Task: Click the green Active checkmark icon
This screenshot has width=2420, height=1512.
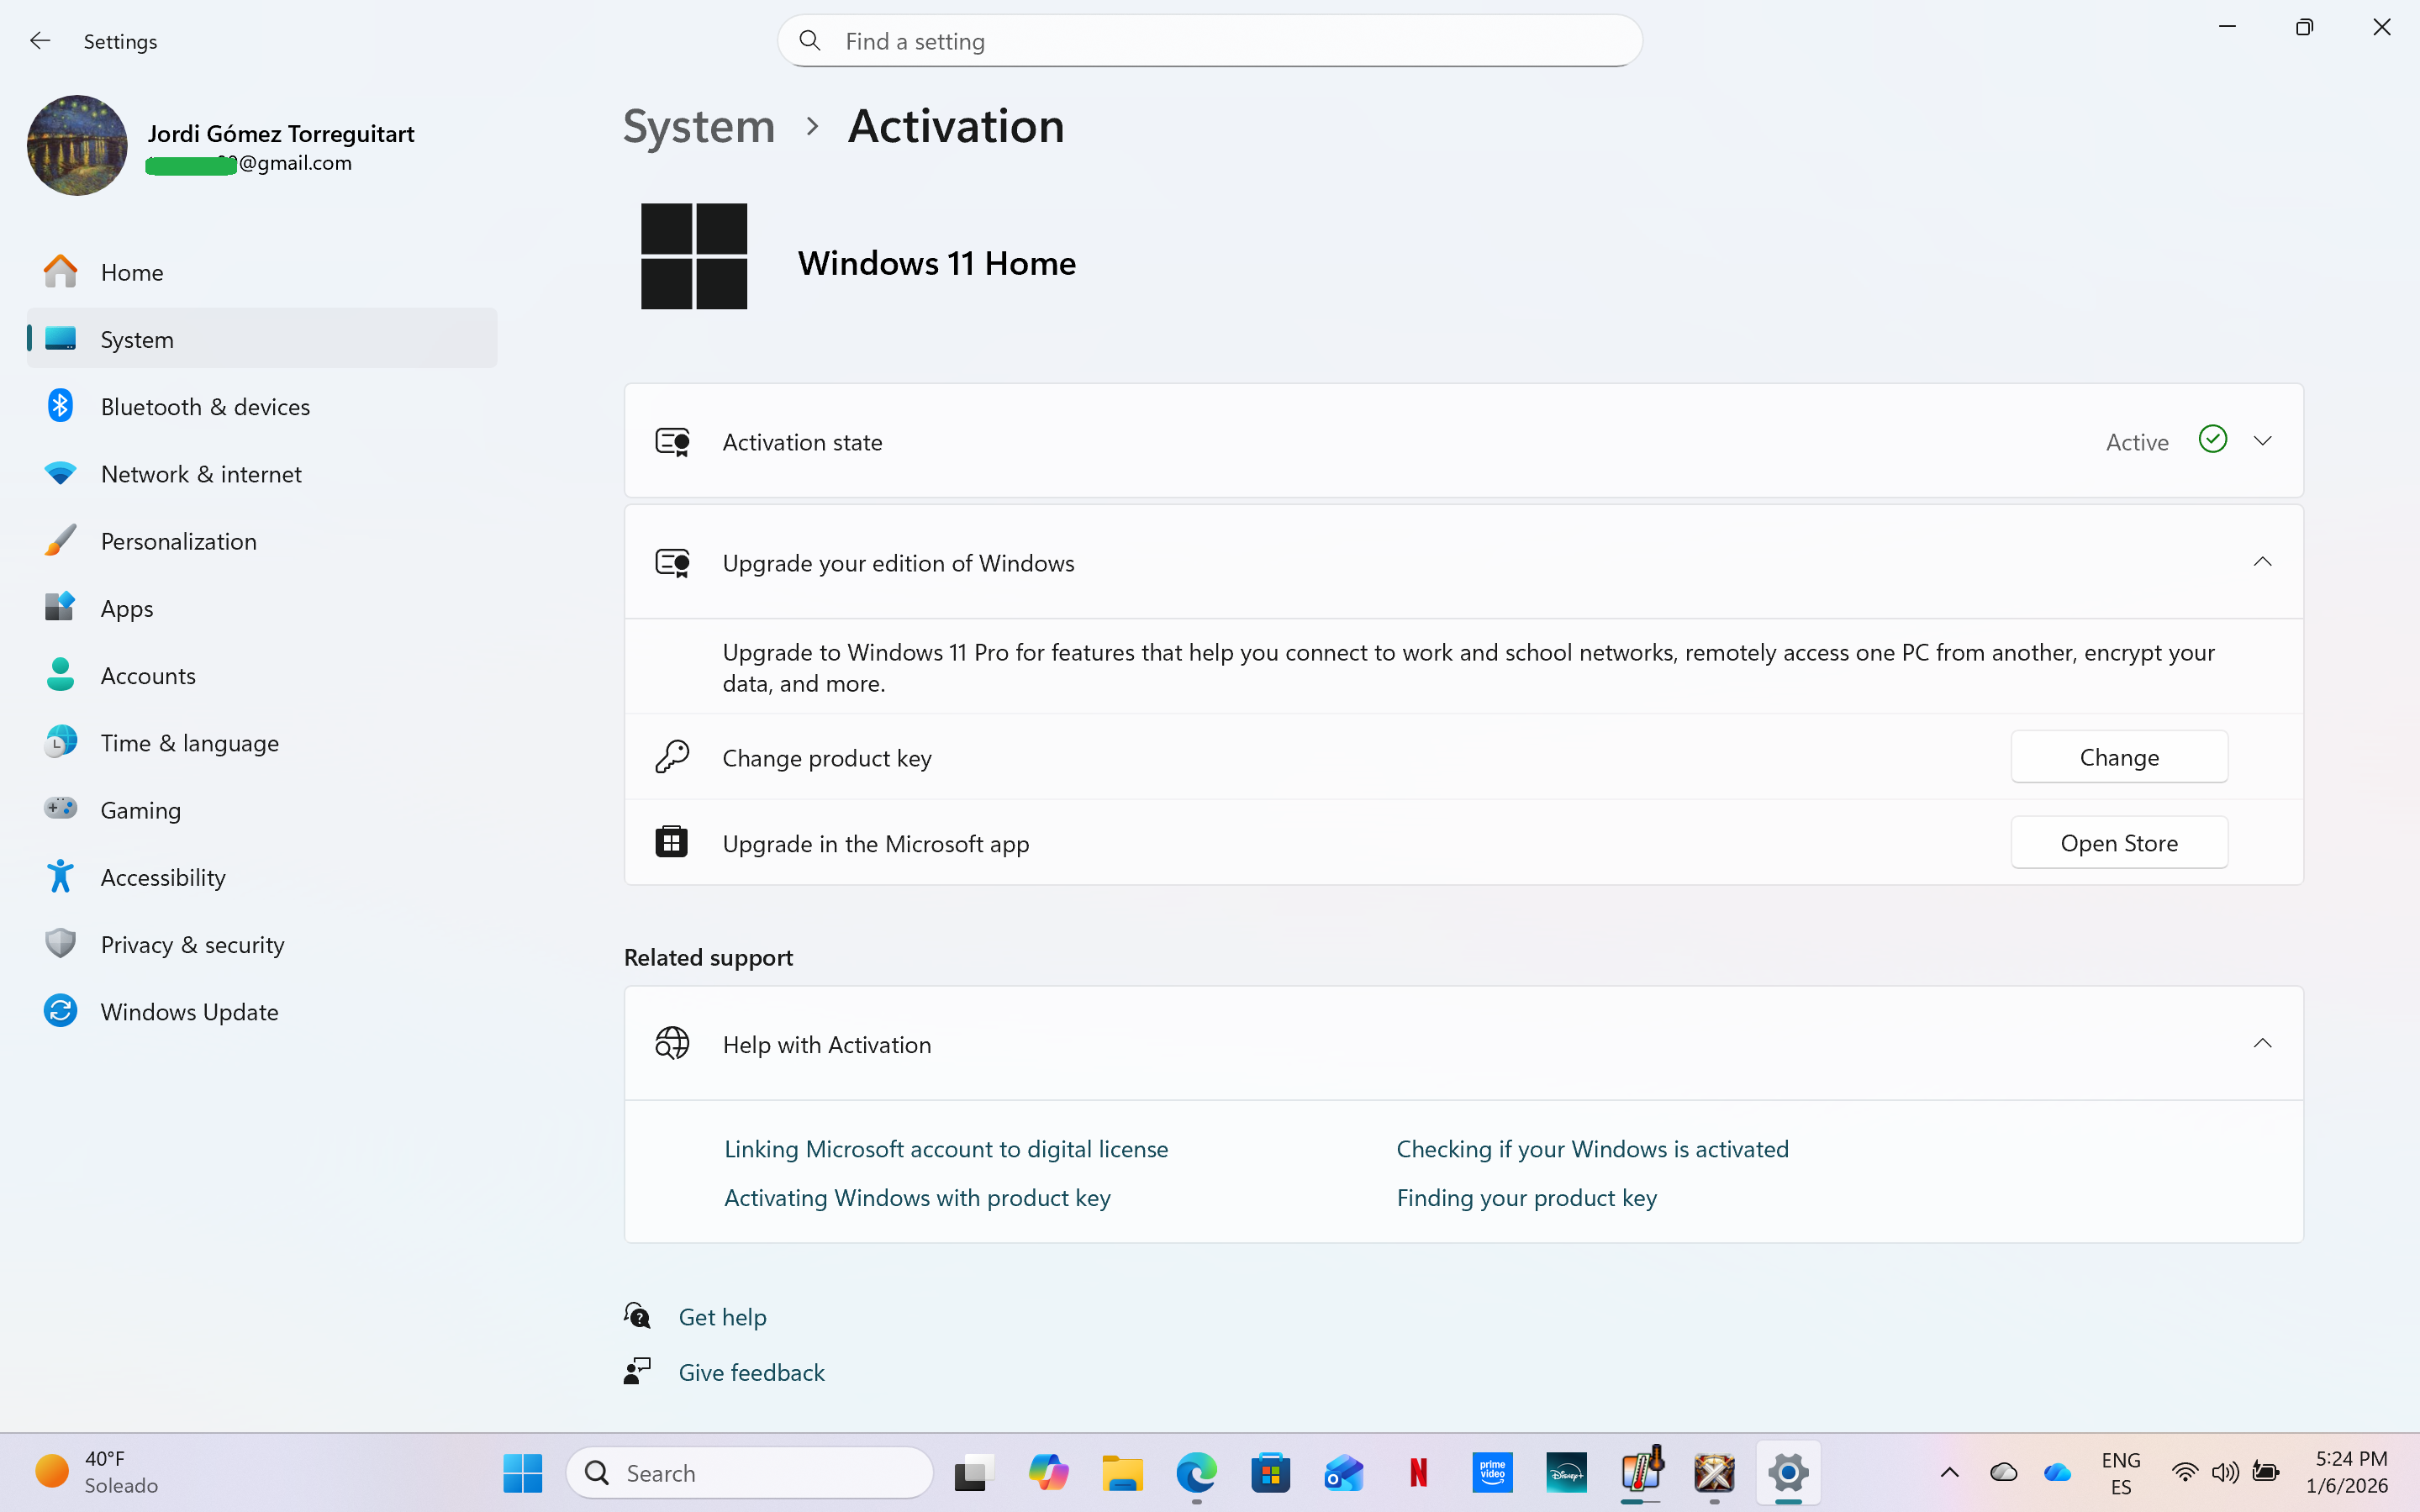Action: click(x=2212, y=439)
